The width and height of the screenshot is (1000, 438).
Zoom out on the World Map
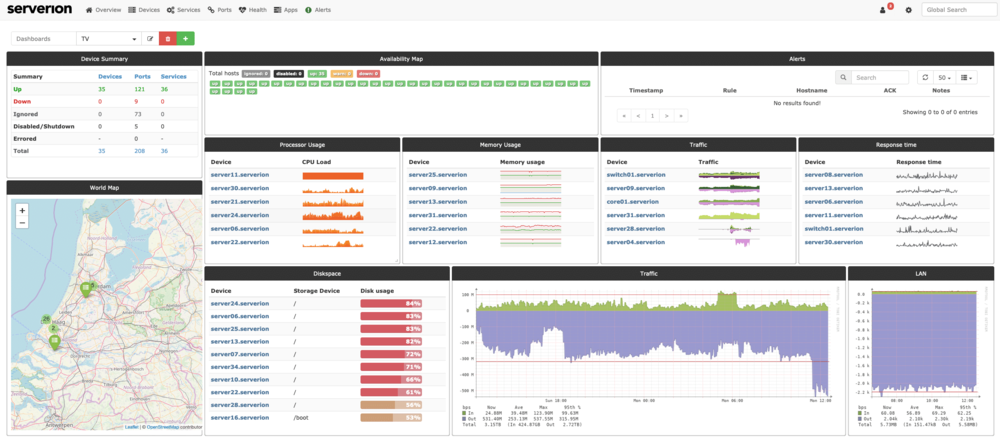pyautogui.click(x=22, y=222)
